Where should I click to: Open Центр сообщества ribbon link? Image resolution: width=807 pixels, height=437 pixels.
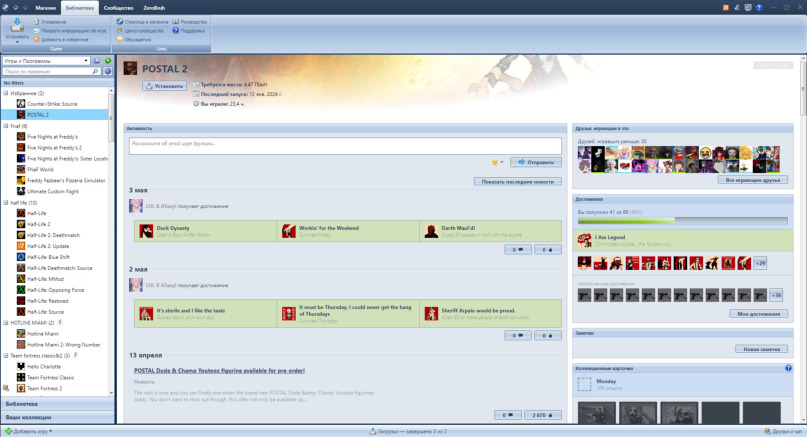[x=139, y=31]
